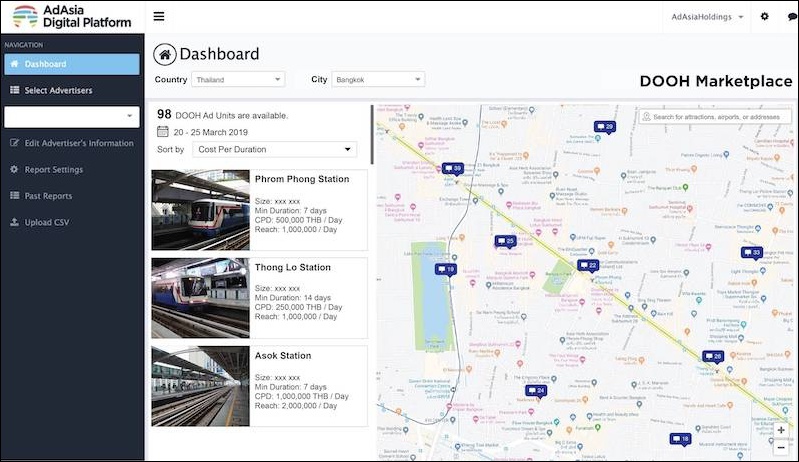Open AdAsiaHoldings account dropdown
799x462 pixels.
(707, 17)
